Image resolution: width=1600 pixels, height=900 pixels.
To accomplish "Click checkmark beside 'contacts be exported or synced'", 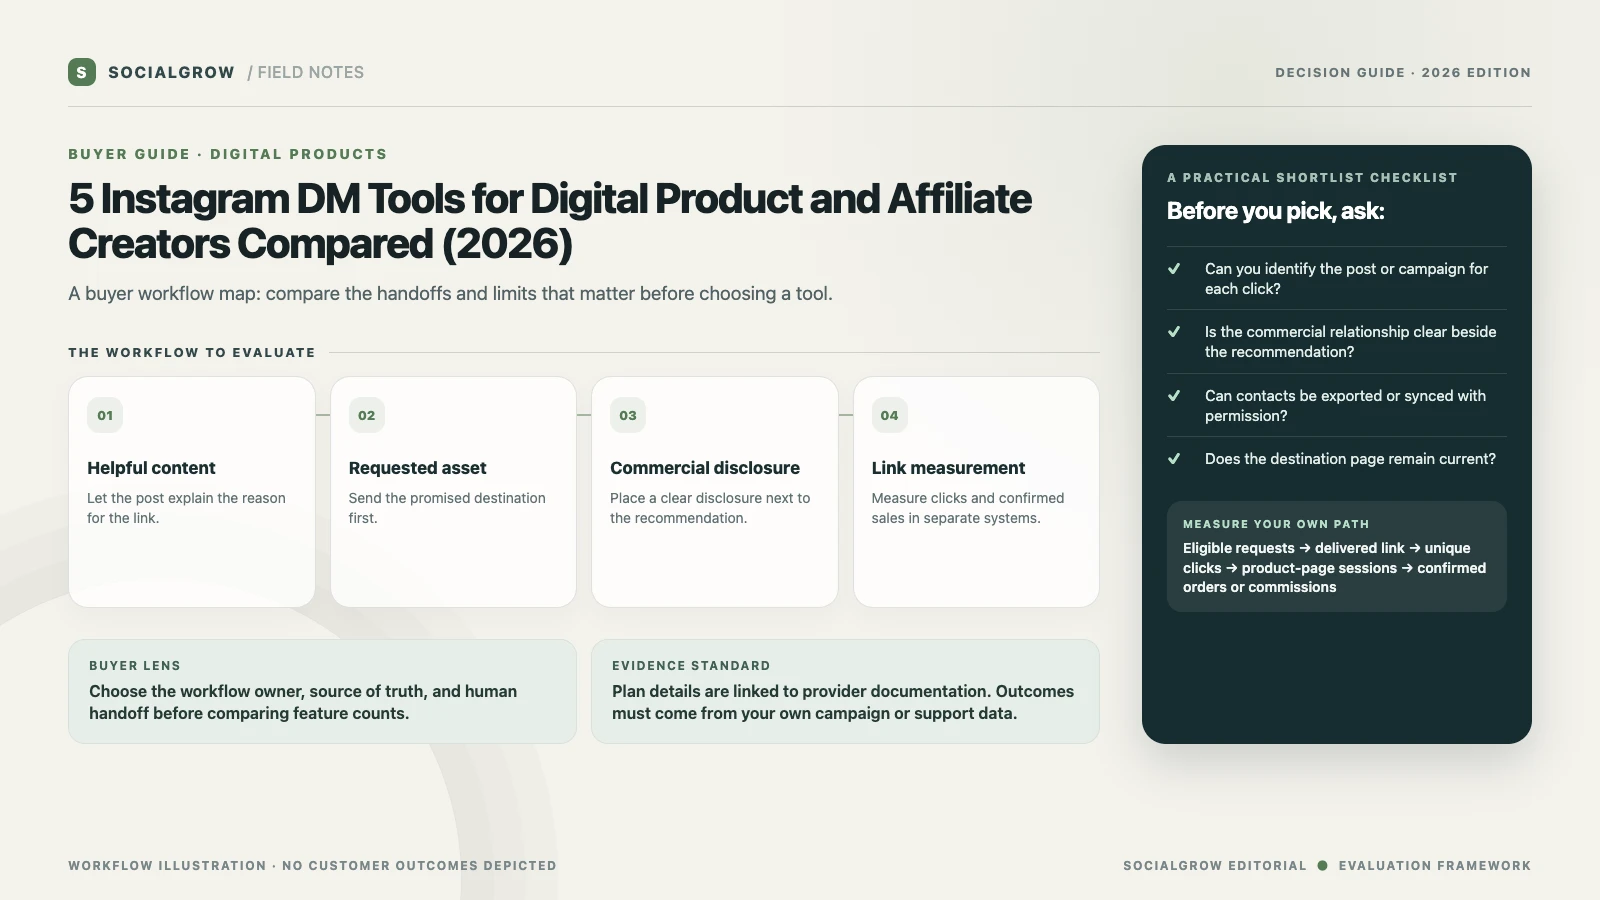I will coord(1174,395).
